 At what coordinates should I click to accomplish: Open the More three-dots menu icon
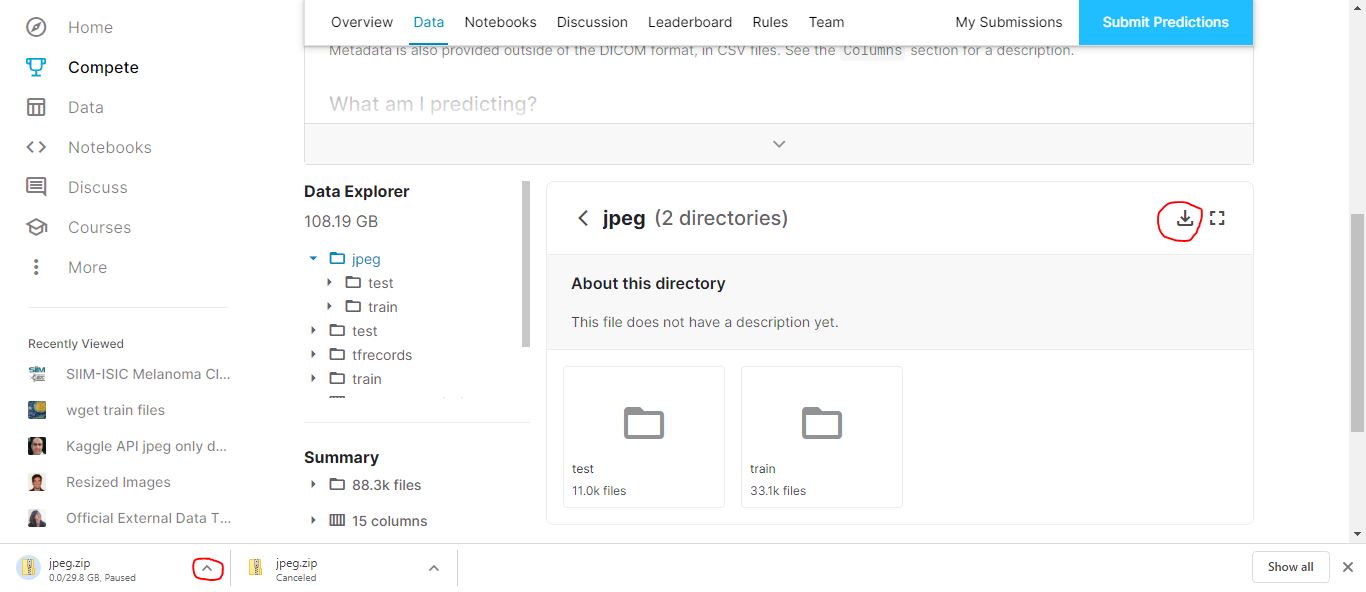tap(36, 267)
